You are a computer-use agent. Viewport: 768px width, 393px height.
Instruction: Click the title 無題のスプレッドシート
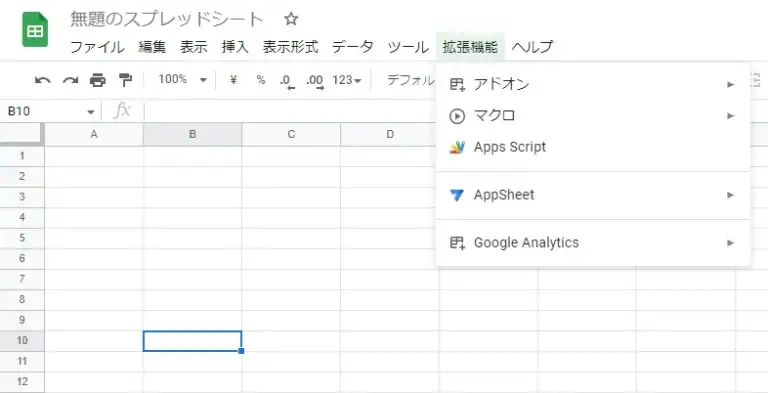pos(167,20)
